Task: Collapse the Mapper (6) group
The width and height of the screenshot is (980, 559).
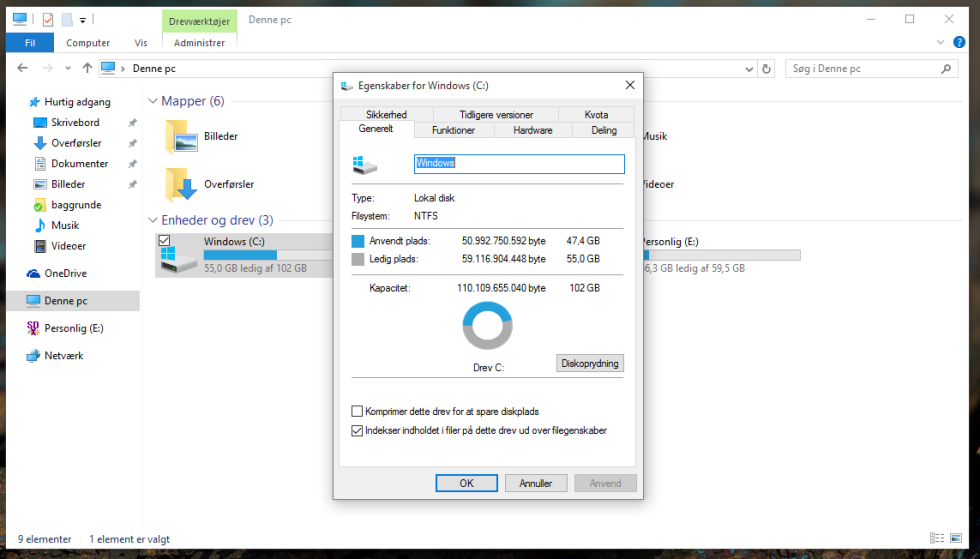Action: click(x=152, y=101)
